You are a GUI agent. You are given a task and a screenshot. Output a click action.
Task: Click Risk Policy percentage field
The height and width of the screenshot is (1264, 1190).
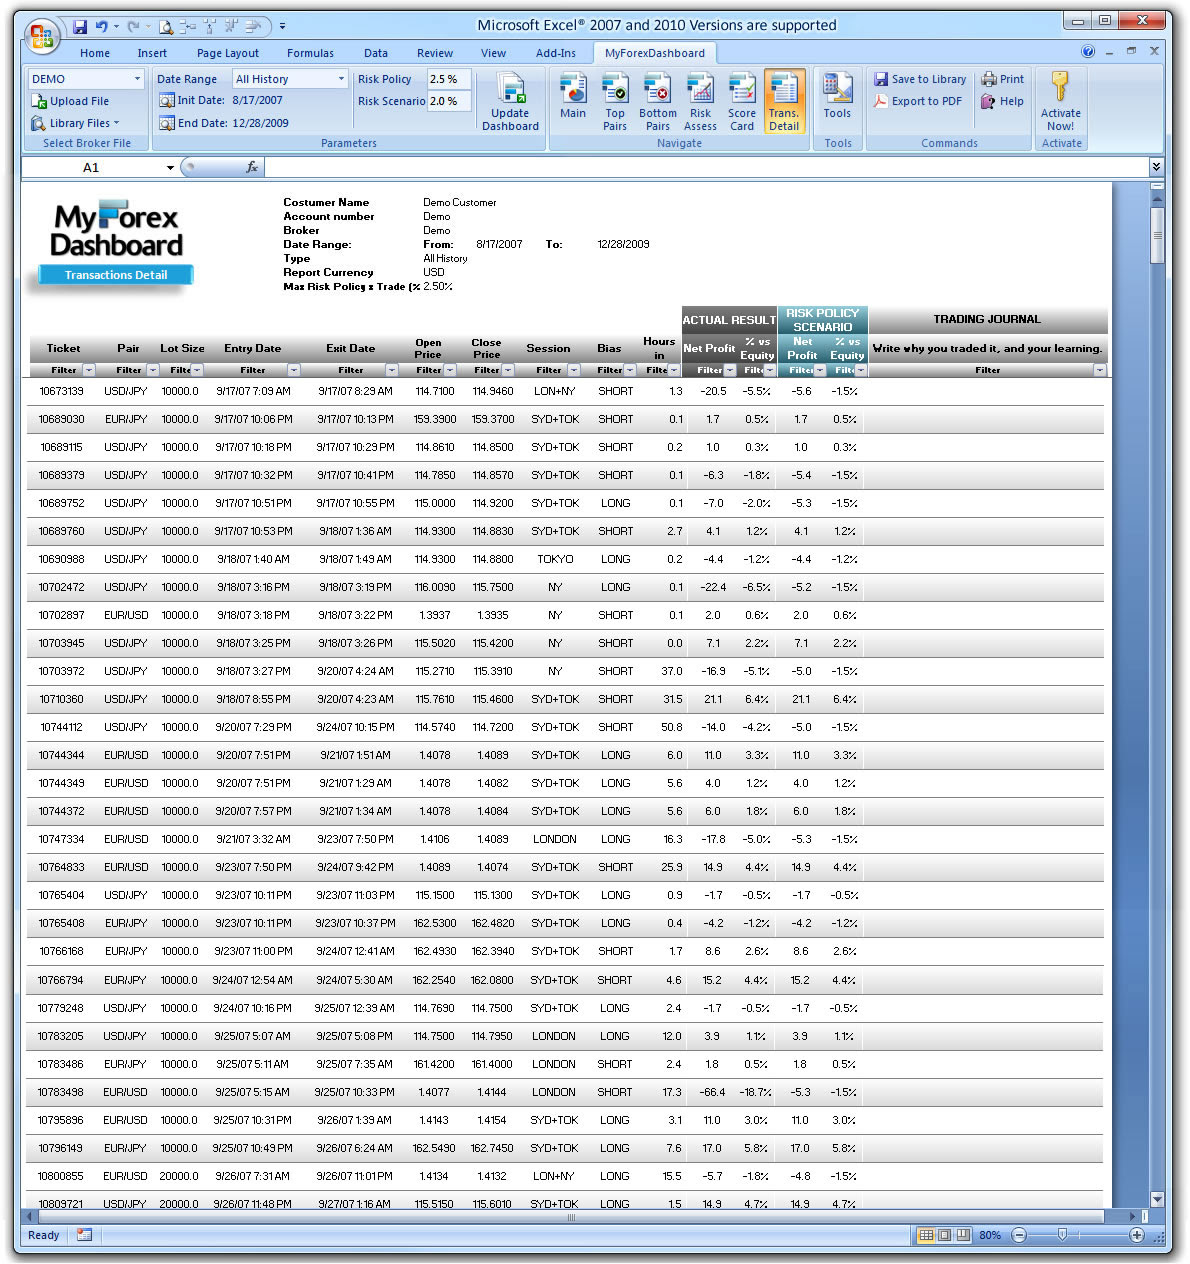pyautogui.click(x=449, y=79)
